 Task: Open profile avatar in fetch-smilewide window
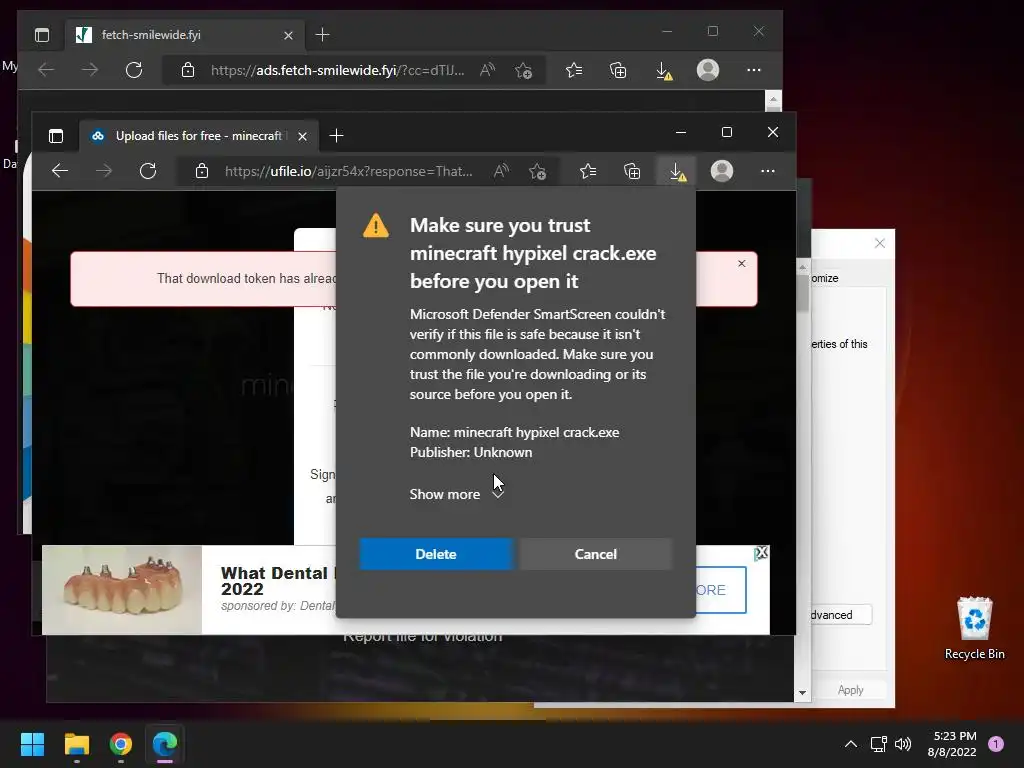click(708, 70)
